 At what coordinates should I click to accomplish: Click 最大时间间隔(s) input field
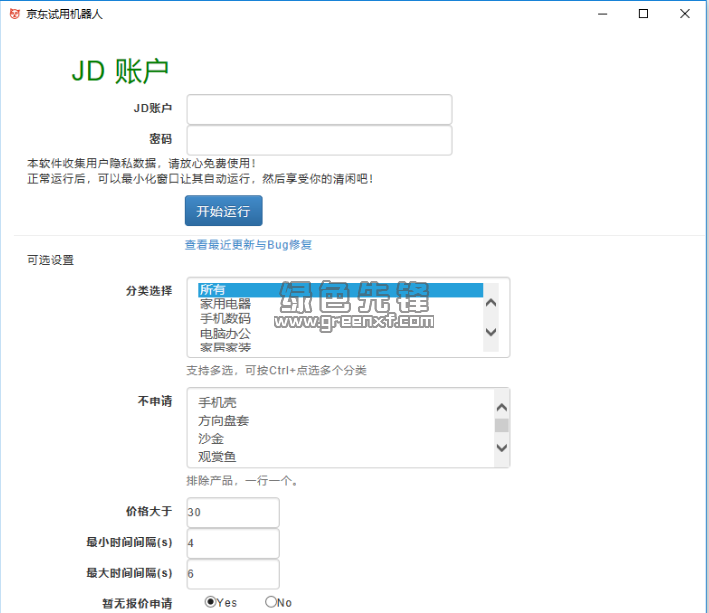[x=233, y=574]
